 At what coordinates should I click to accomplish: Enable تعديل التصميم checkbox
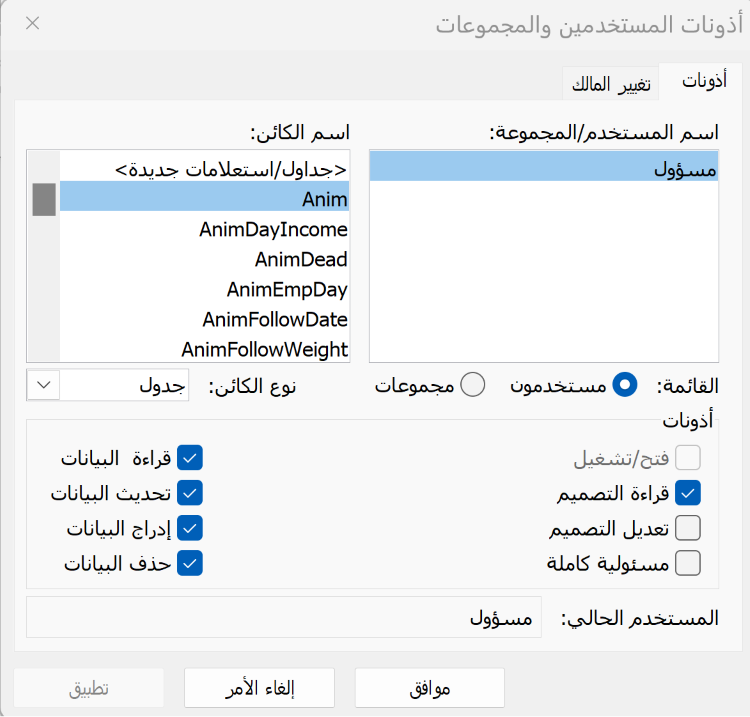[x=688, y=528]
